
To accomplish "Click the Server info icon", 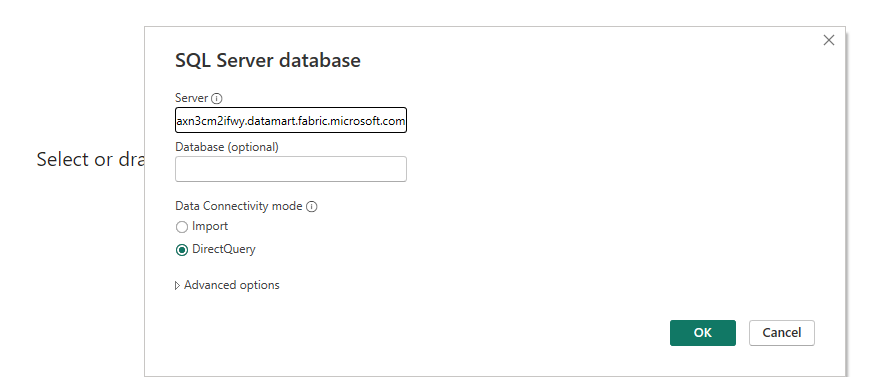I will point(217,98).
